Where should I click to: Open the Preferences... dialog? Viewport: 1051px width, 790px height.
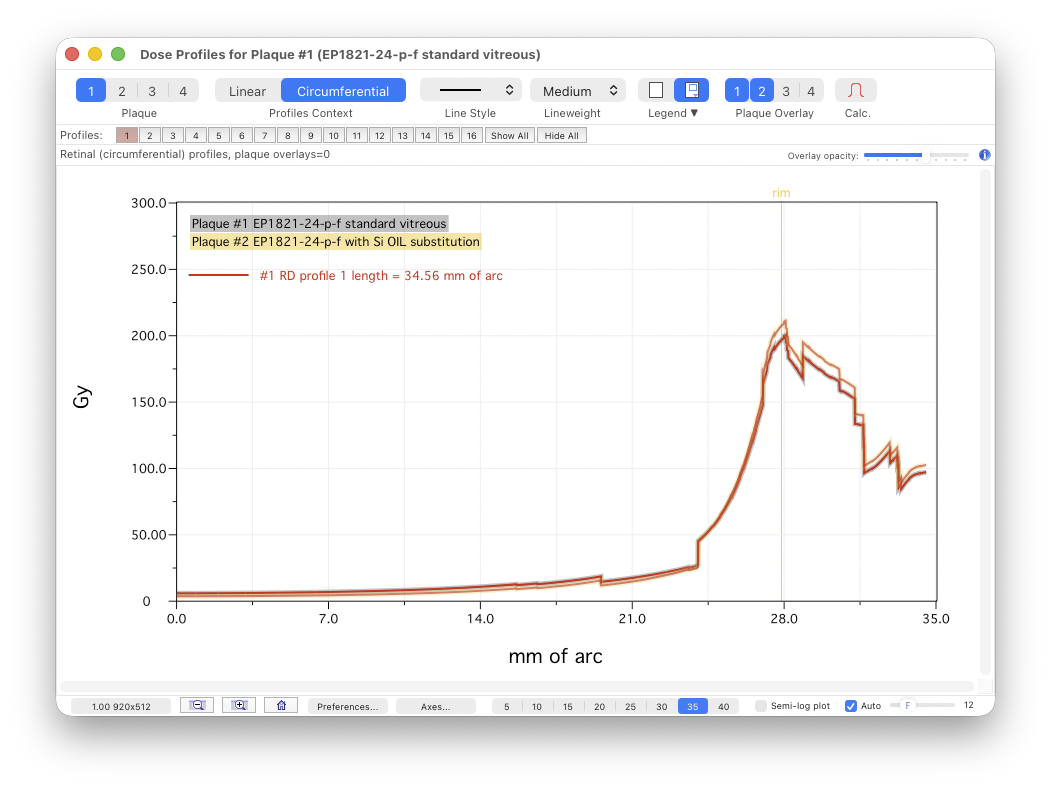(347, 706)
